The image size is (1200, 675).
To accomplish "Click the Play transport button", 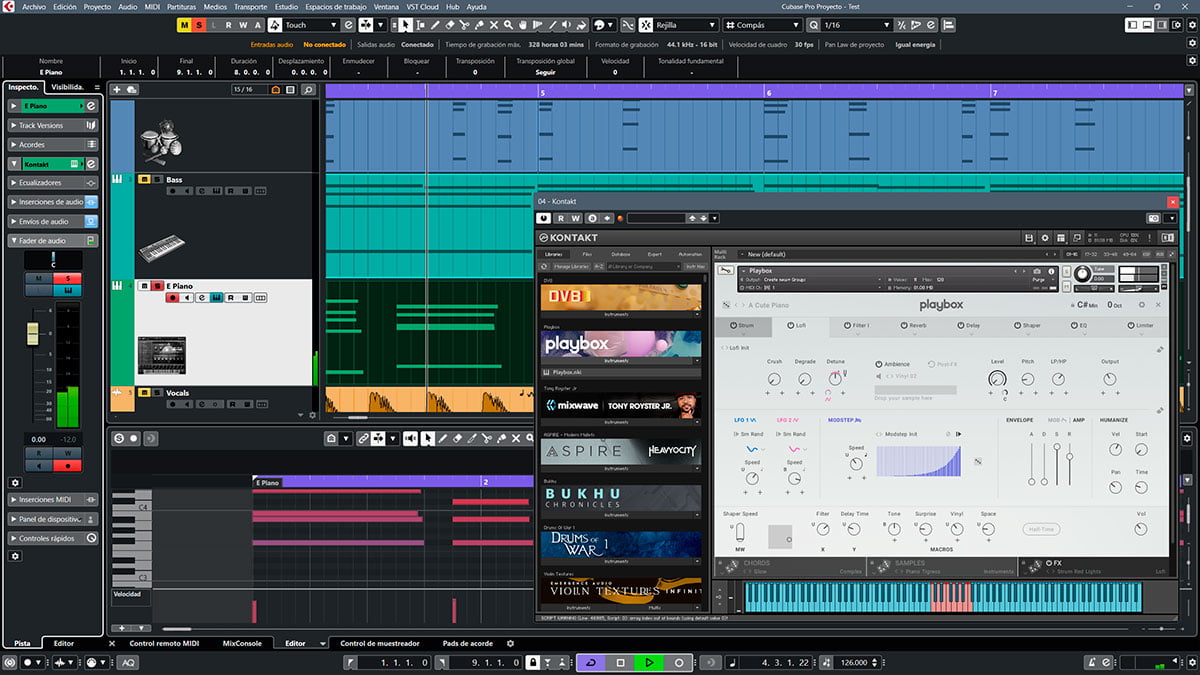I will (x=649, y=662).
